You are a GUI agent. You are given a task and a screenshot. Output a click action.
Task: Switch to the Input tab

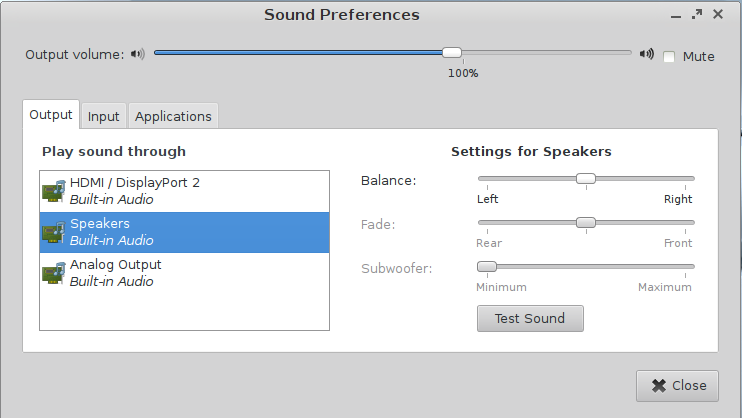click(103, 116)
